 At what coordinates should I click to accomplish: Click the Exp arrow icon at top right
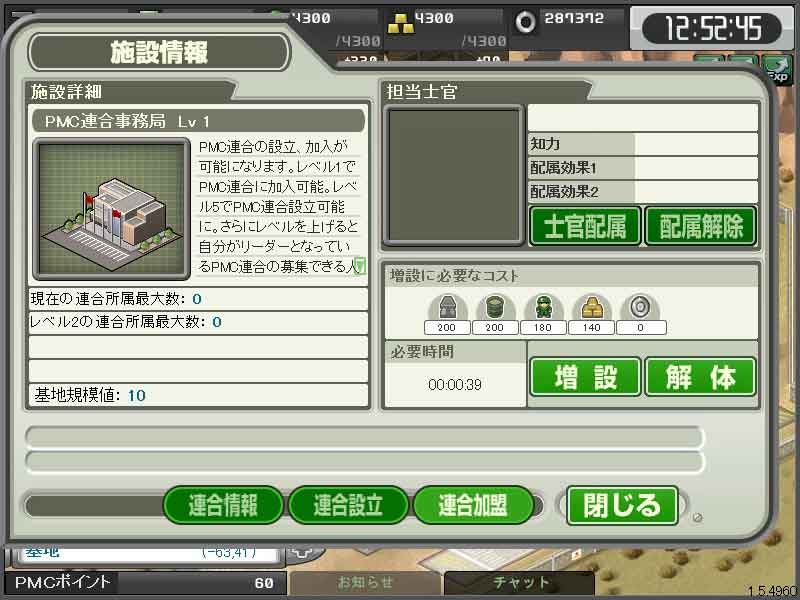[777, 70]
